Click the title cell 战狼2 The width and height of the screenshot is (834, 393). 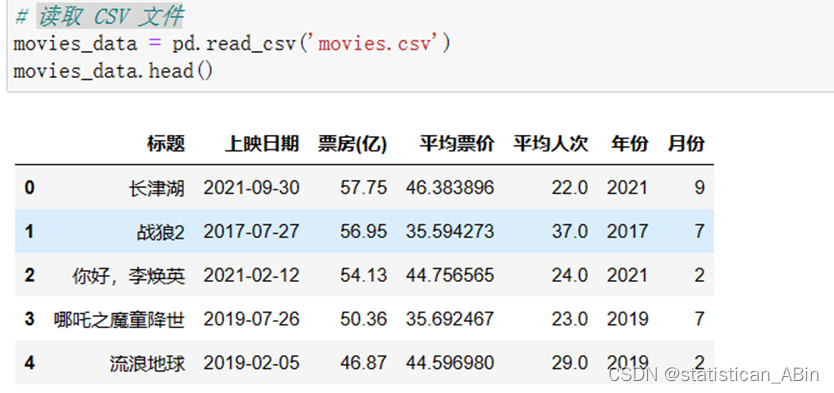pyautogui.click(x=161, y=232)
